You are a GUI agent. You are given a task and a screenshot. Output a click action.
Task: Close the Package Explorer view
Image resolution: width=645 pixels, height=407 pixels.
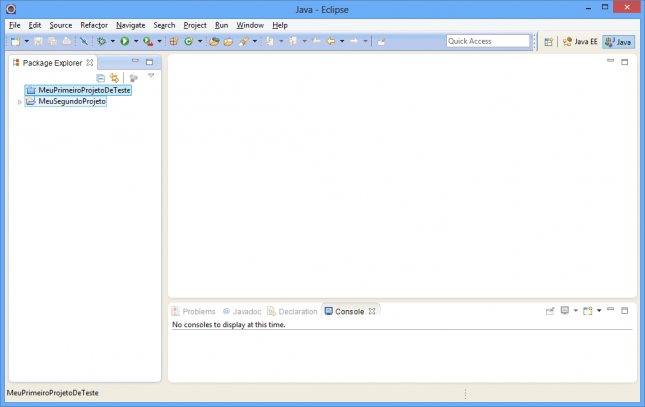[90, 63]
